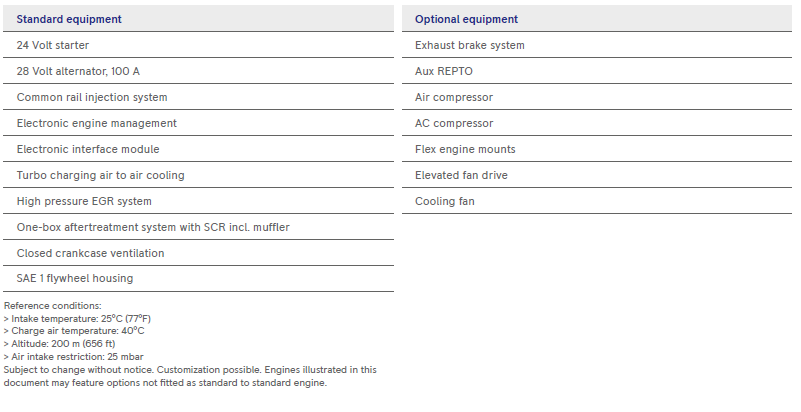Click Electronic interface module row
801x412 pixels.
[x=198, y=149]
